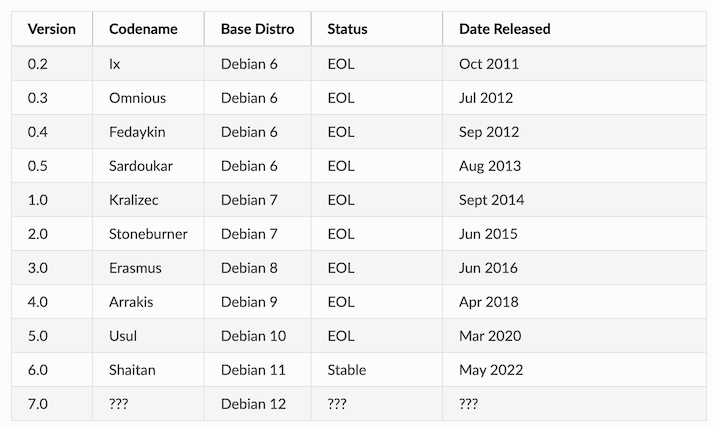The width and height of the screenshot is (713, 426).
Task: Click the Fedaykin codename cell
Action: pos(138,132)
